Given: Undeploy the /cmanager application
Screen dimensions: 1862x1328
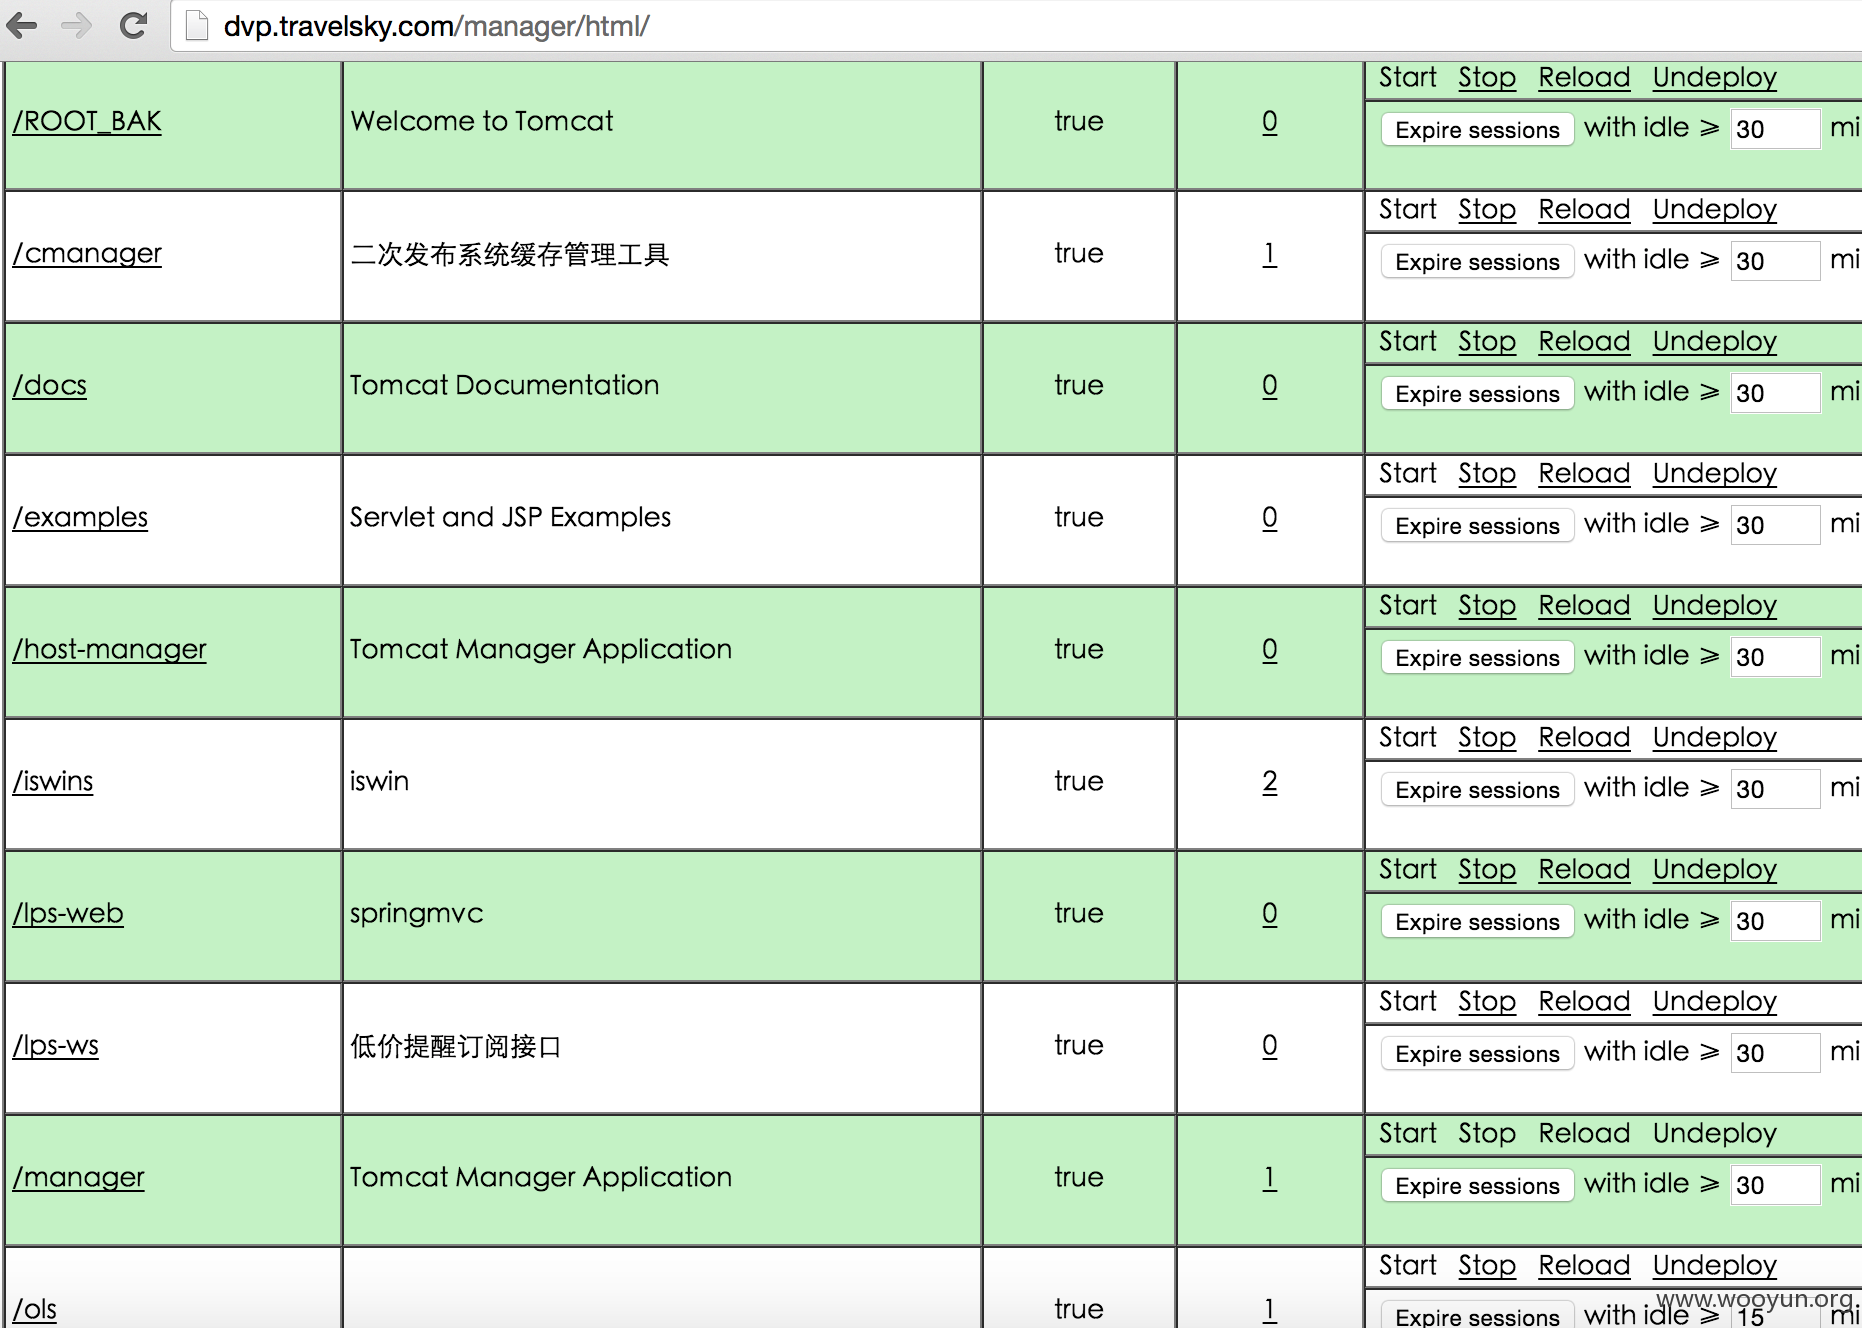Looking at the screenshot, I should (x=1714, y=209).
